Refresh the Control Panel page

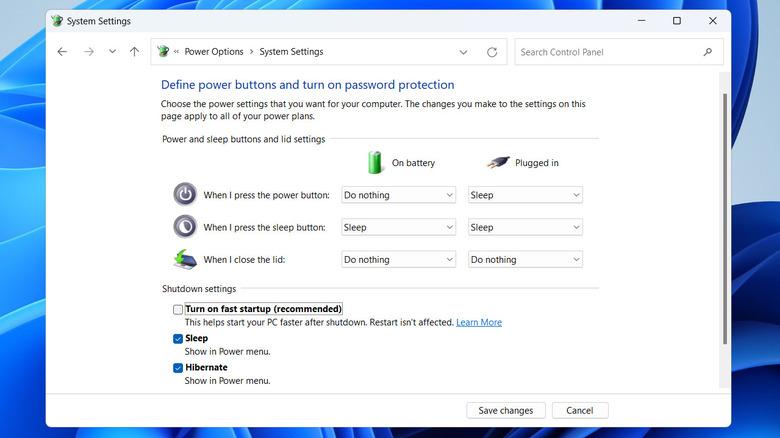coord(492,52)
